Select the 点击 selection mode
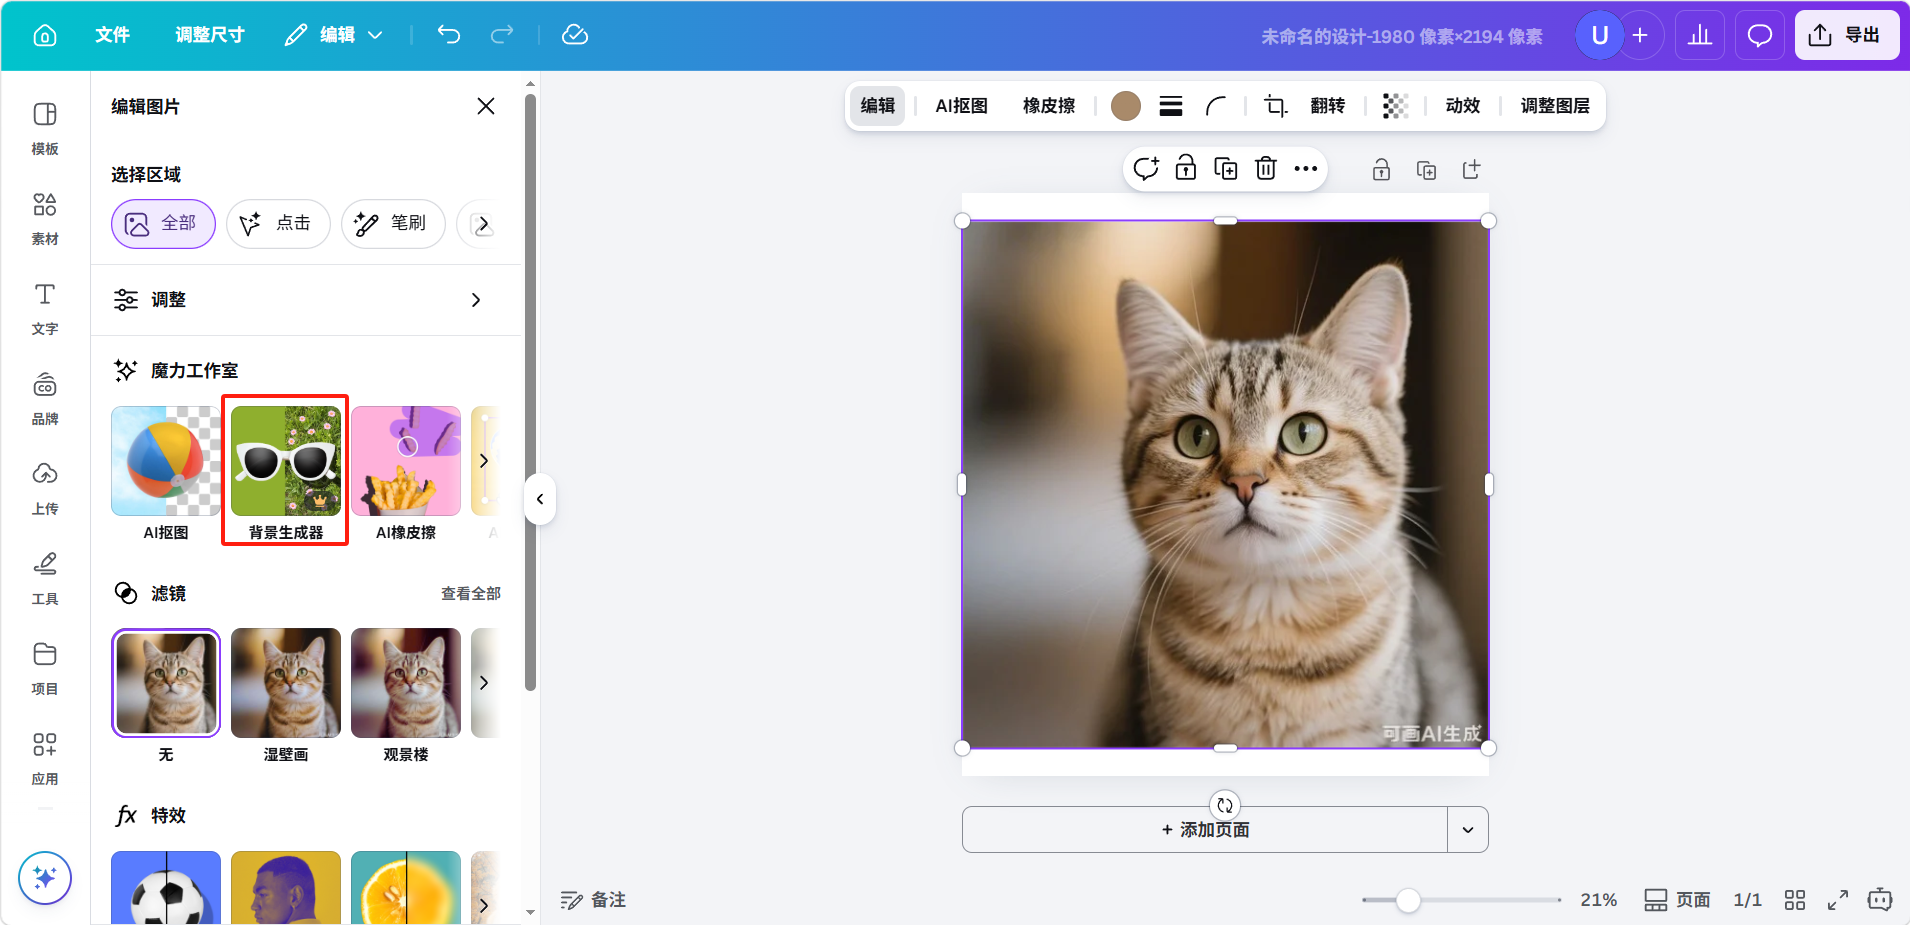This screenshot has height=925, width=1910. 278,223
